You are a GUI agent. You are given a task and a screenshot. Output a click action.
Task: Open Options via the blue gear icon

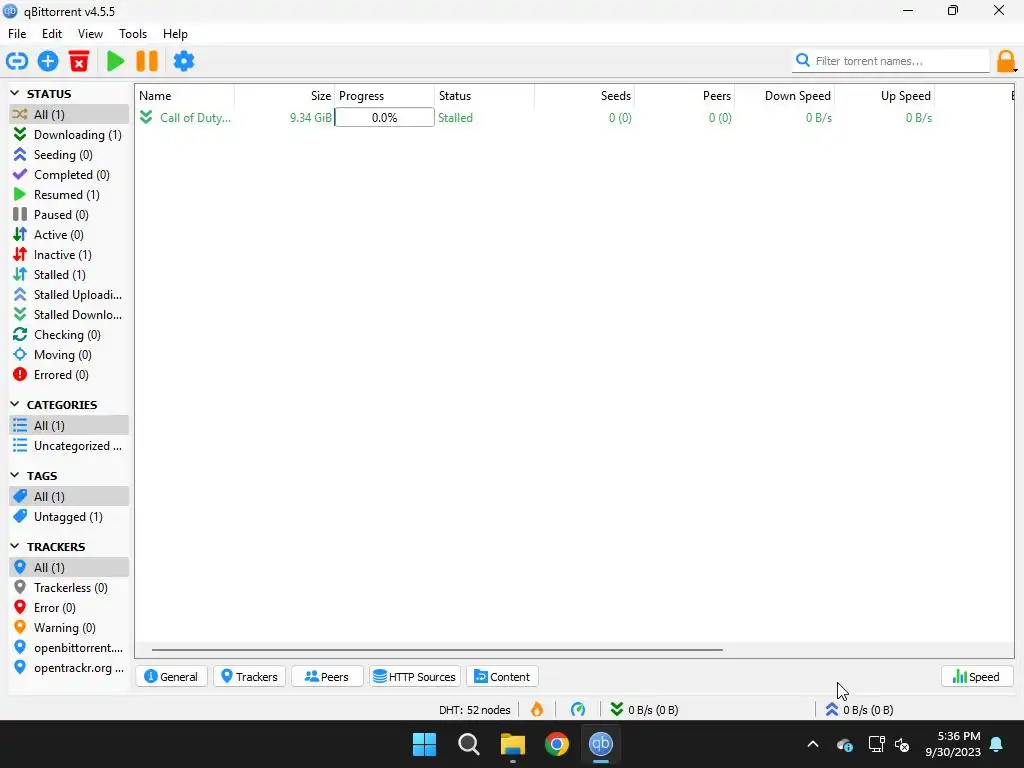[184, 61]
